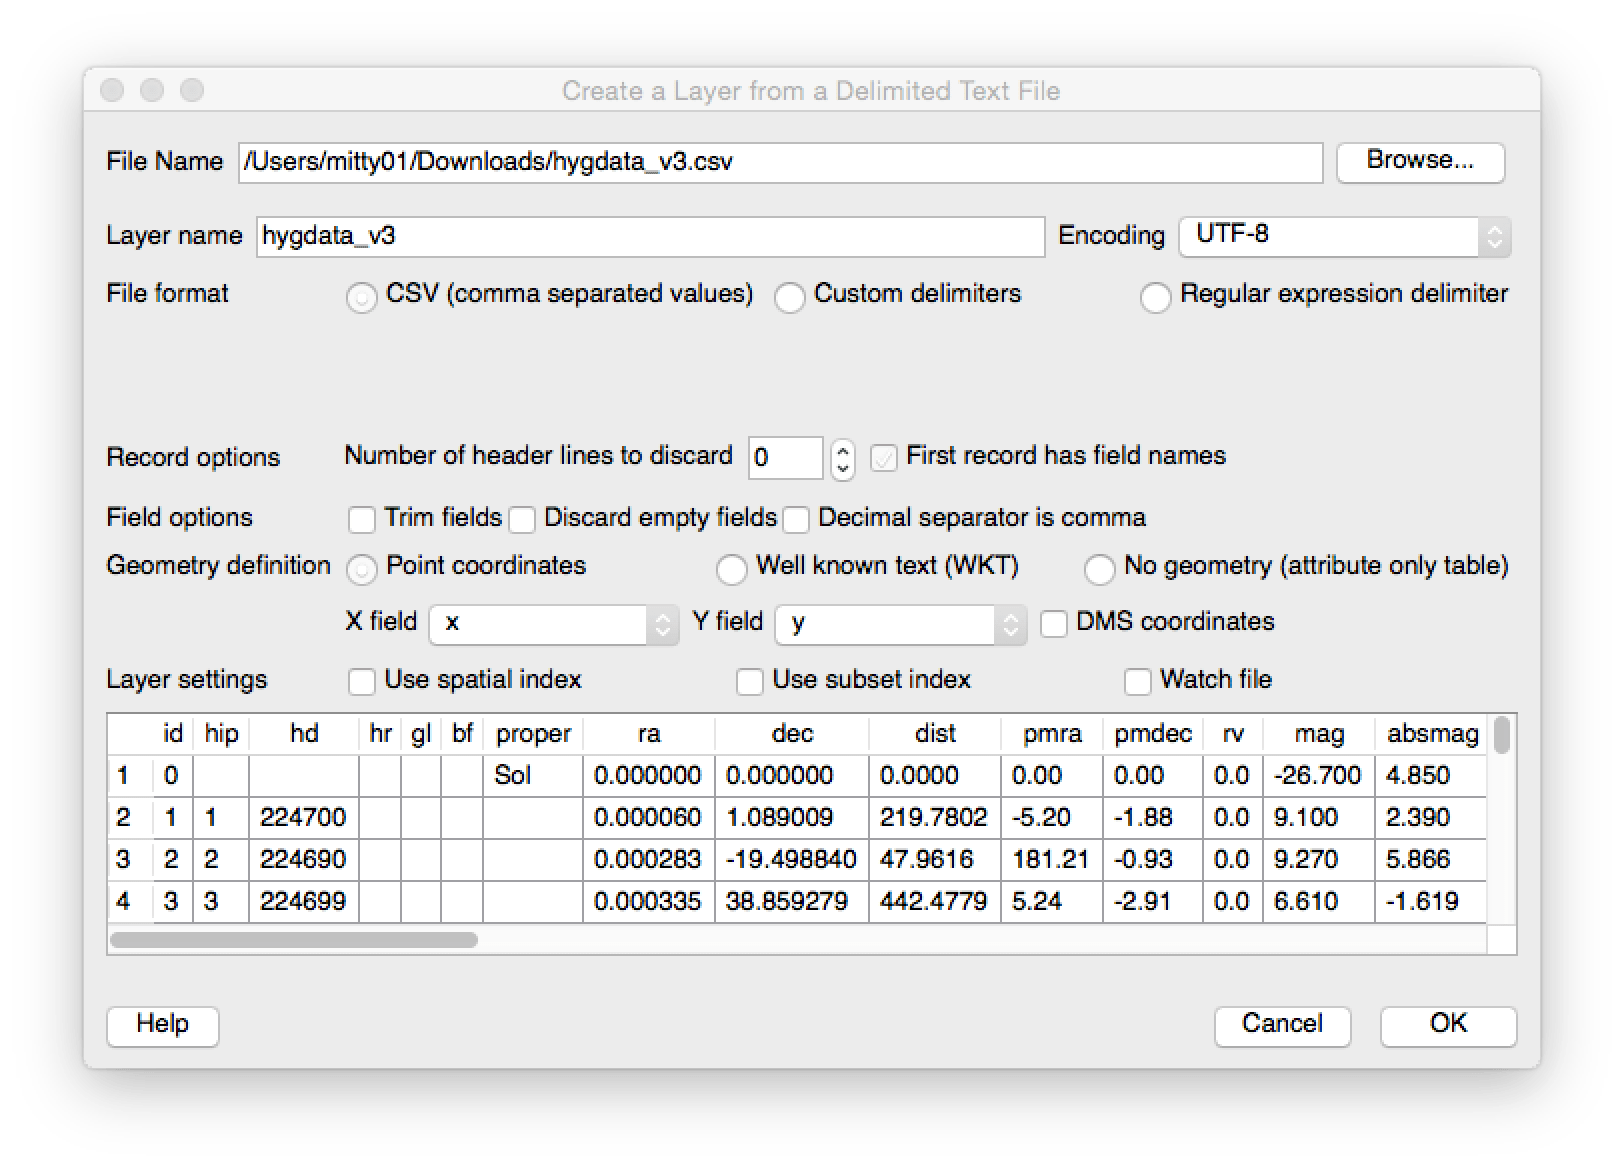Click the File Name path field

[x=780, y=162]
